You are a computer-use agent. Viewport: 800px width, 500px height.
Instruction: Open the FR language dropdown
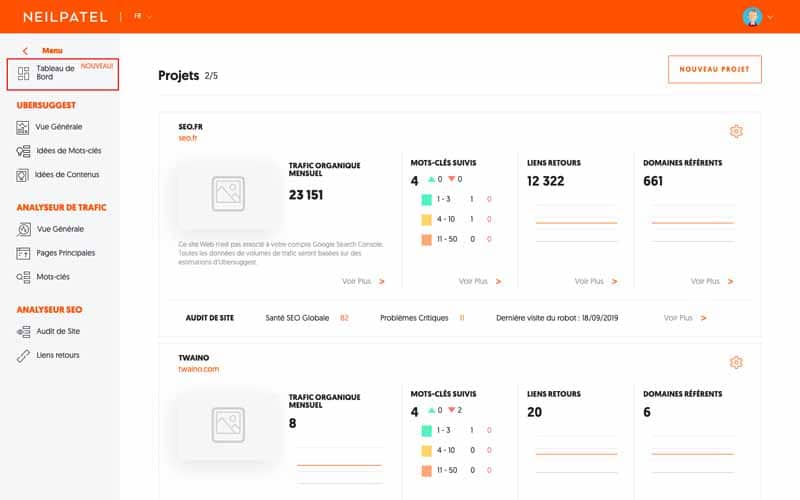point(142,16)
